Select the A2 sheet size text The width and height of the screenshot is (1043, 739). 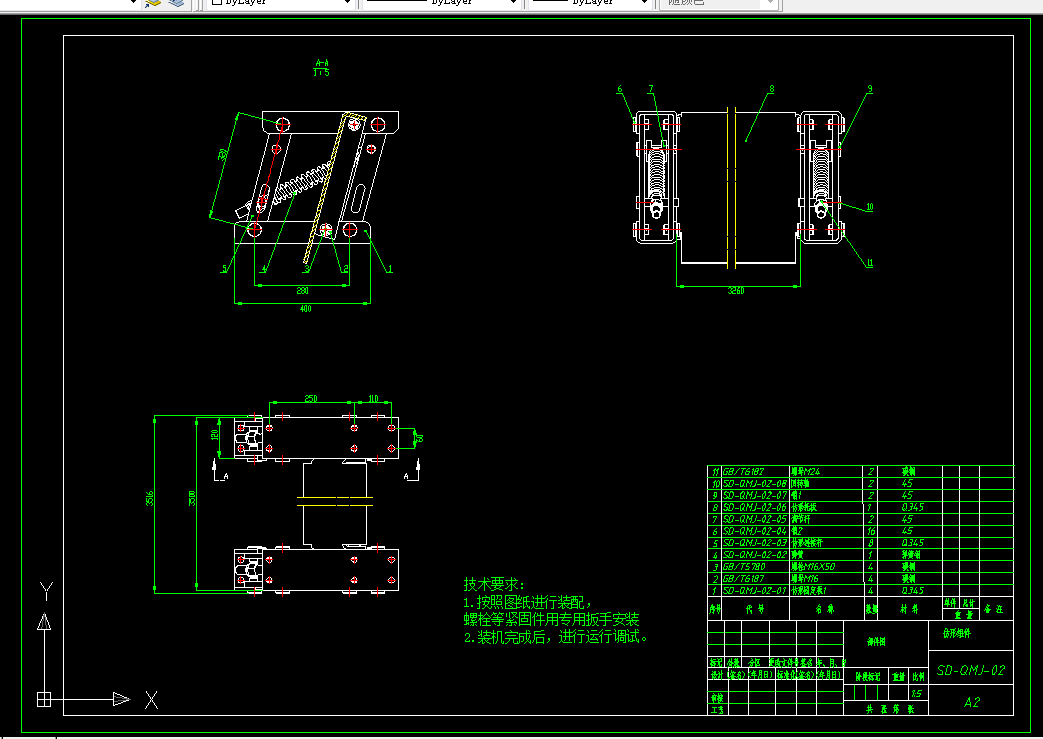click(x=971, y=702)
